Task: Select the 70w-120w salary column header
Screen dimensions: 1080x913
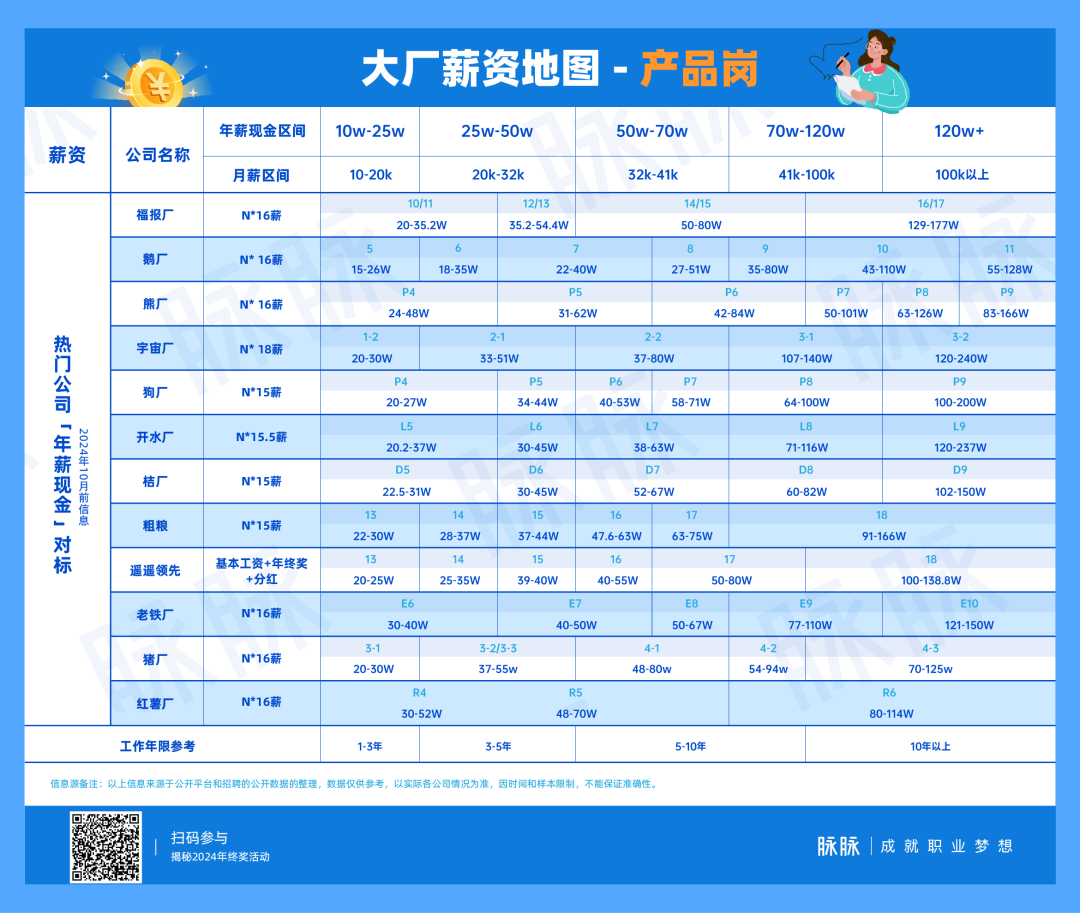Action: click(805, 132)
